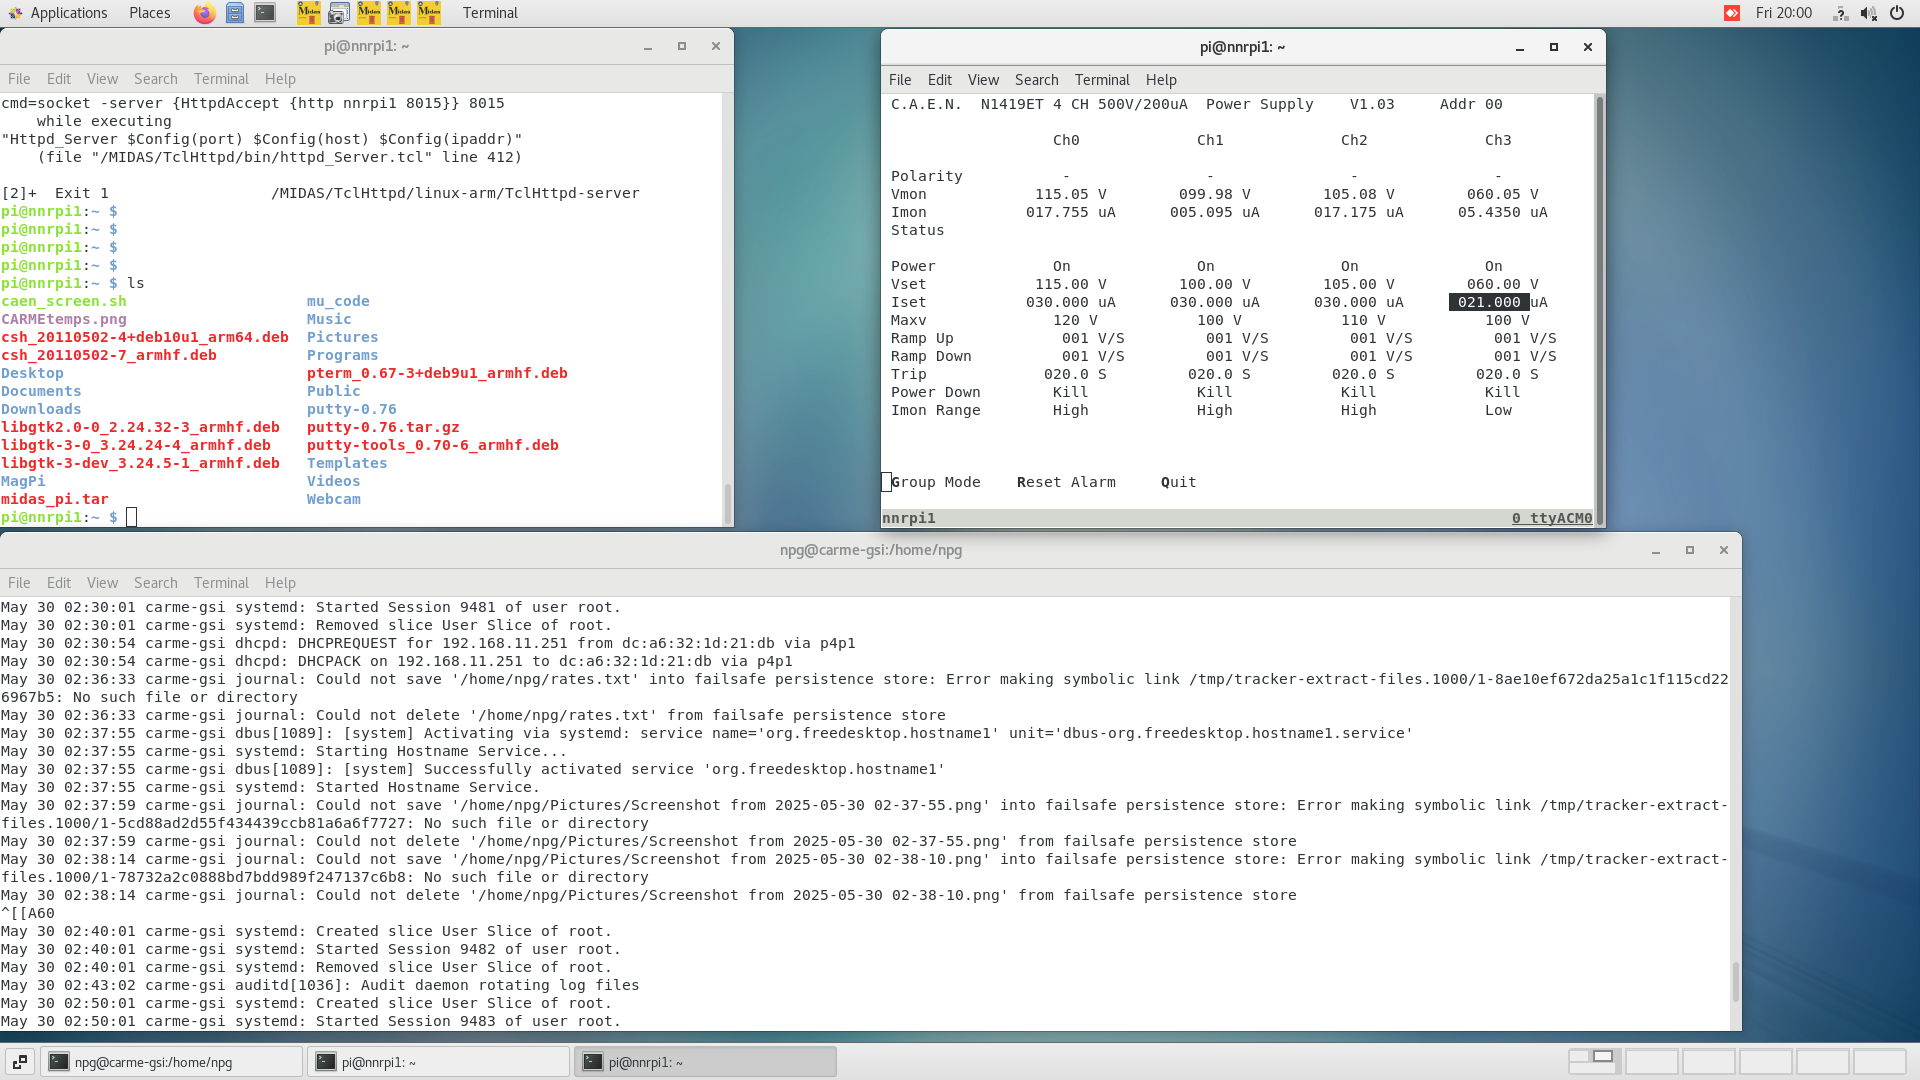Open a terminal using the panel terminal icon

[264, 13]
